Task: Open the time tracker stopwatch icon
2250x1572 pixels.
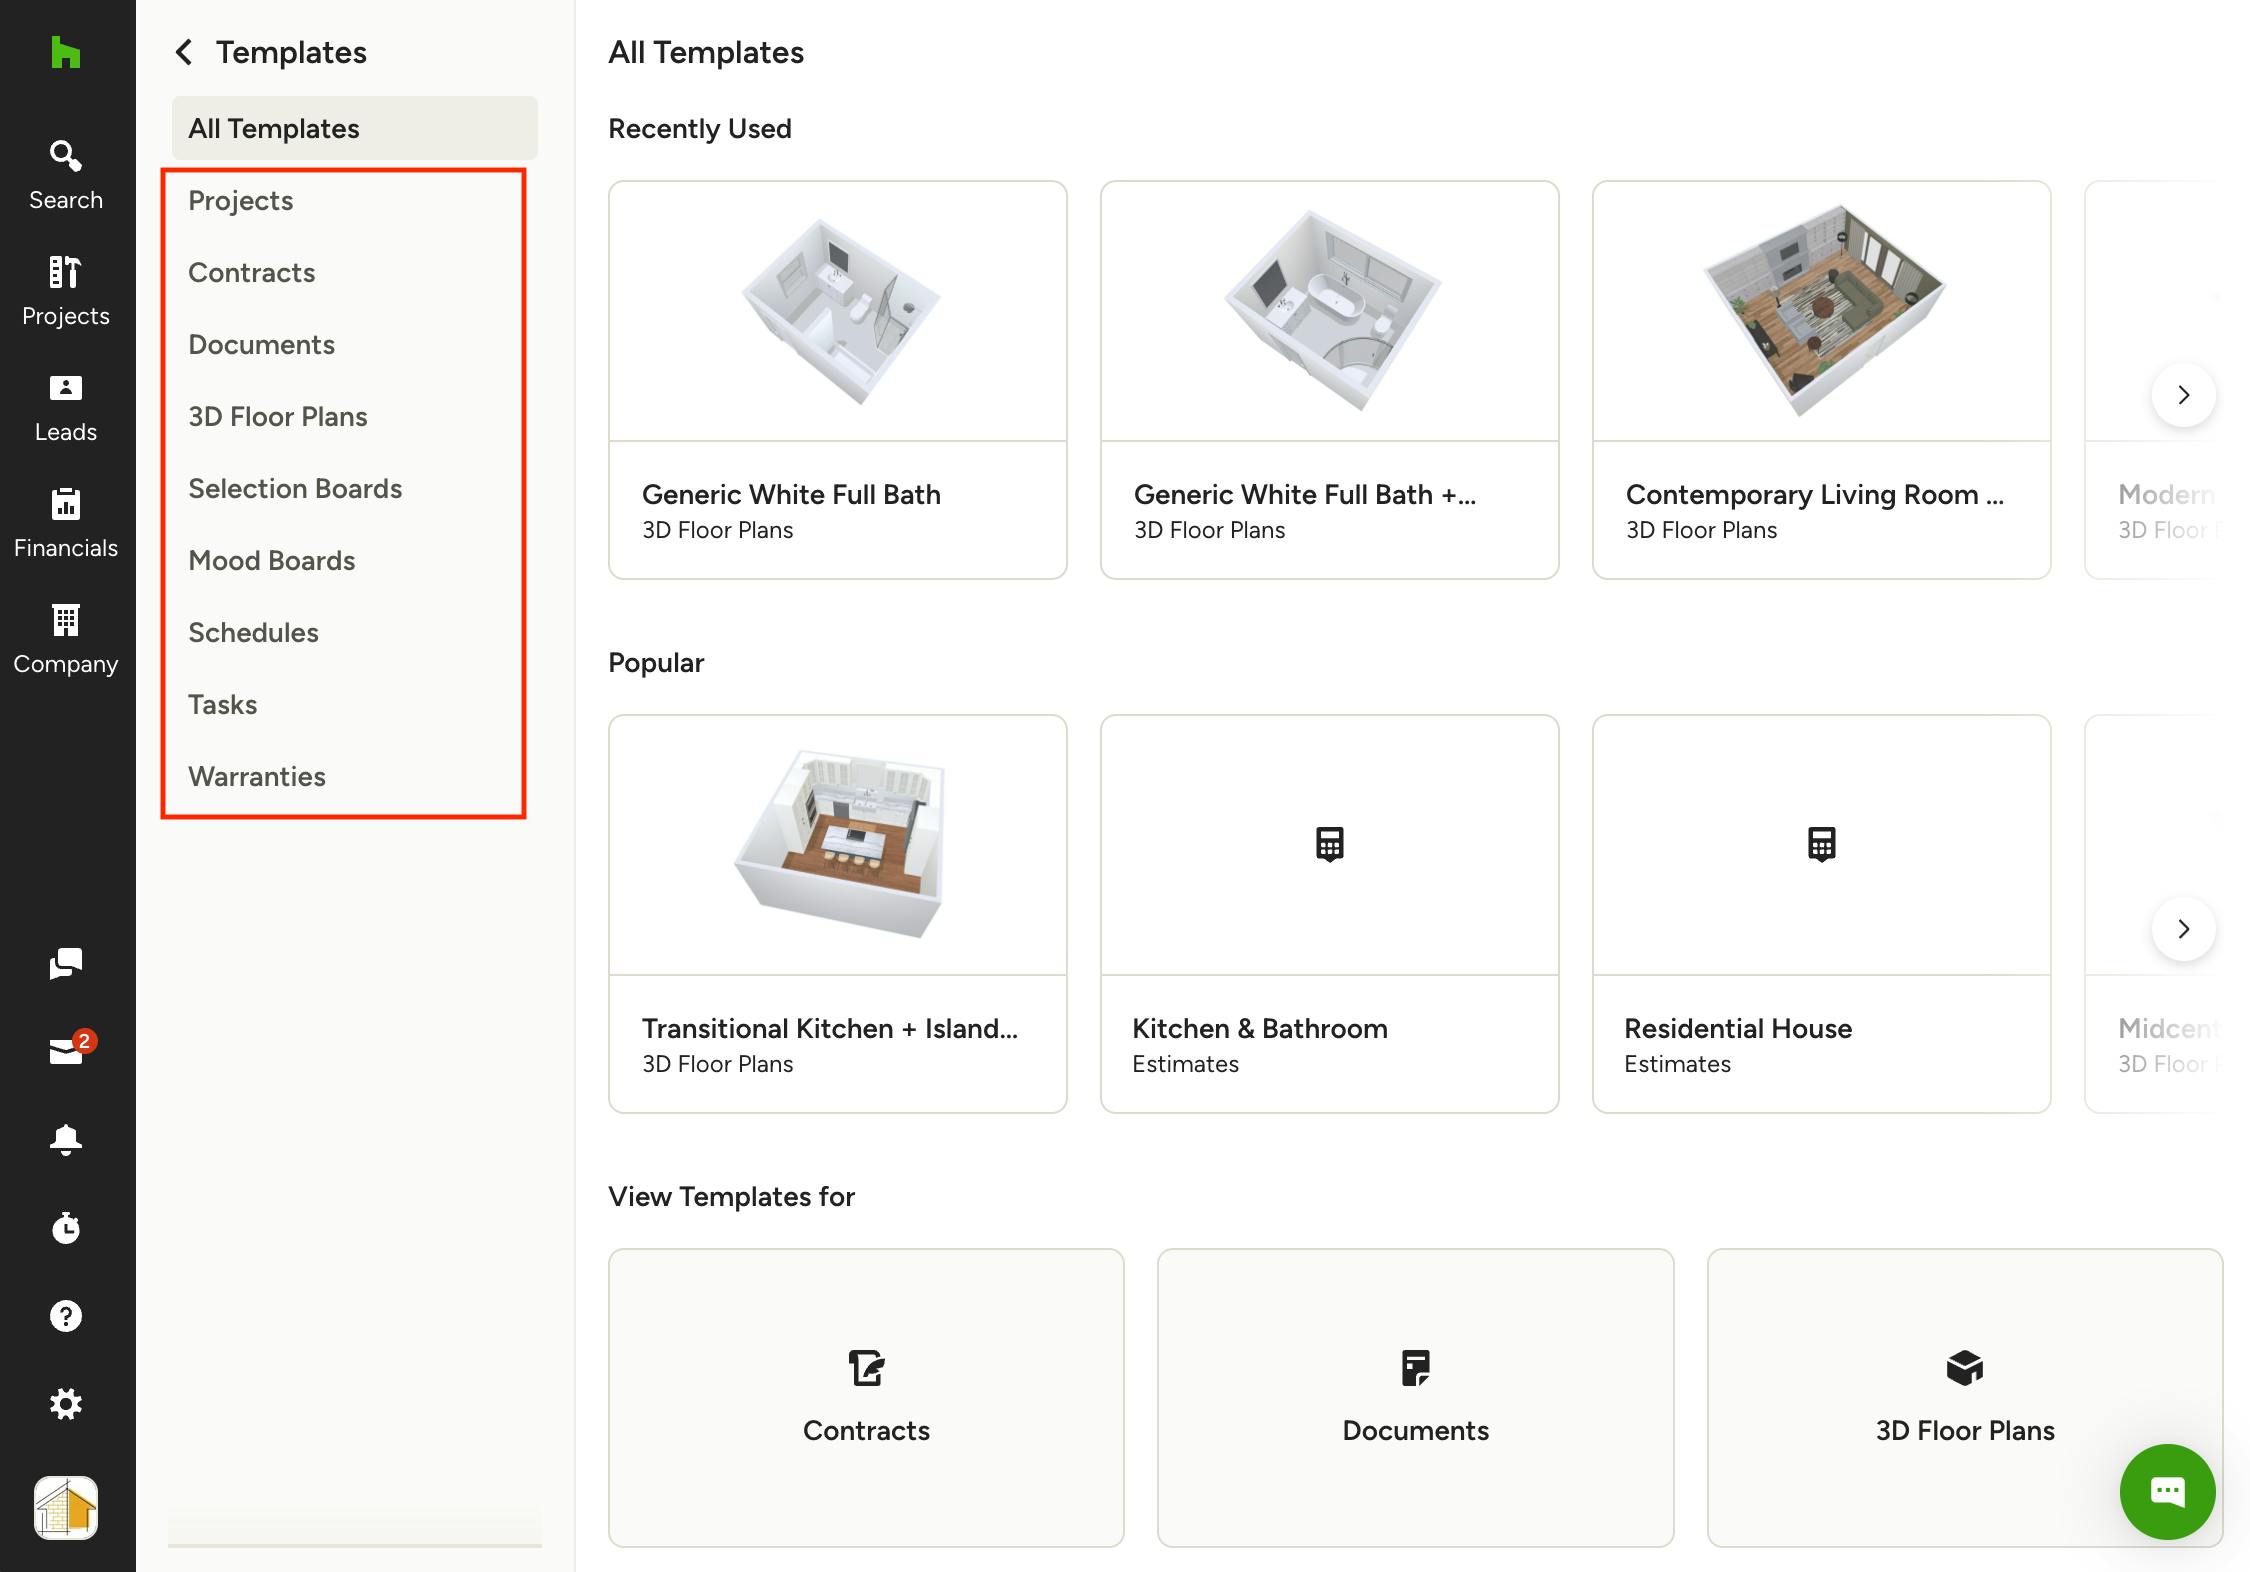Action: tap(66, 1228)
